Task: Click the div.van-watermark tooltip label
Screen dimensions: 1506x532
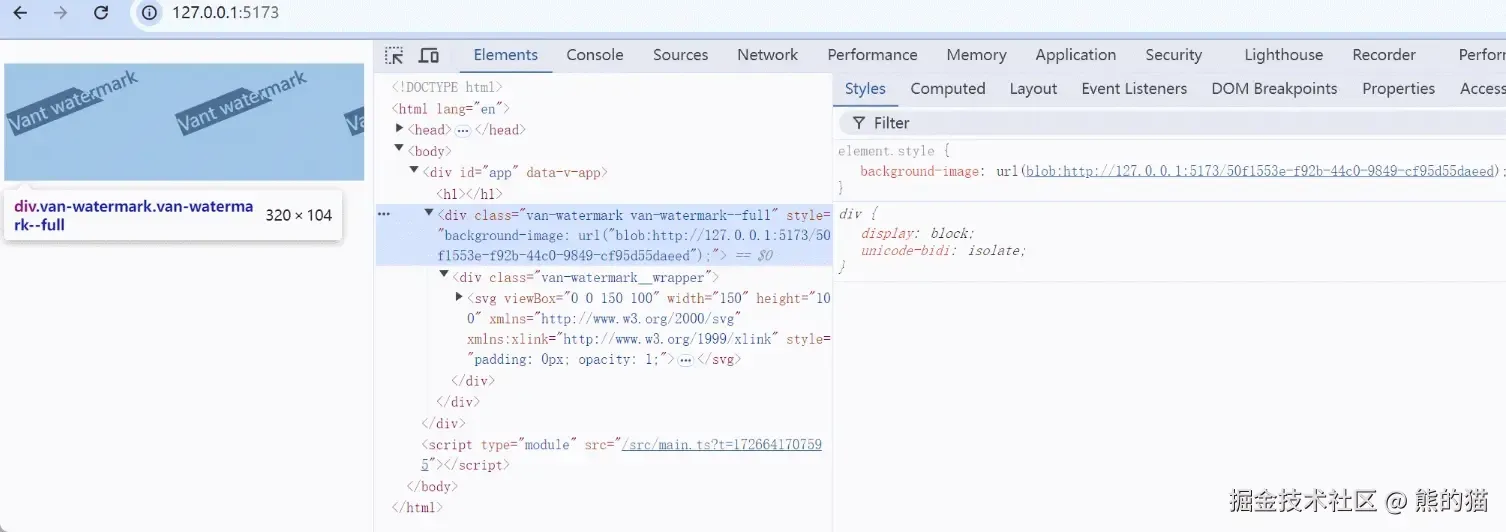Action: (x=134, y=215)
